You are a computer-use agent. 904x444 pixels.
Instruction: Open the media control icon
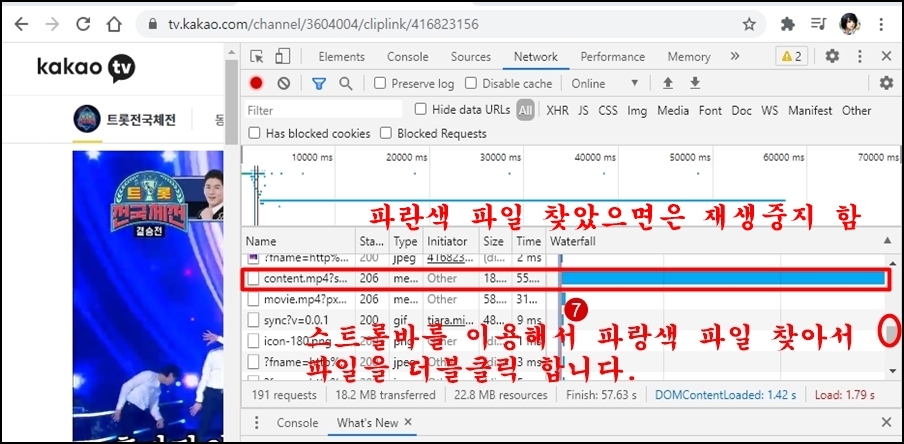818,24
